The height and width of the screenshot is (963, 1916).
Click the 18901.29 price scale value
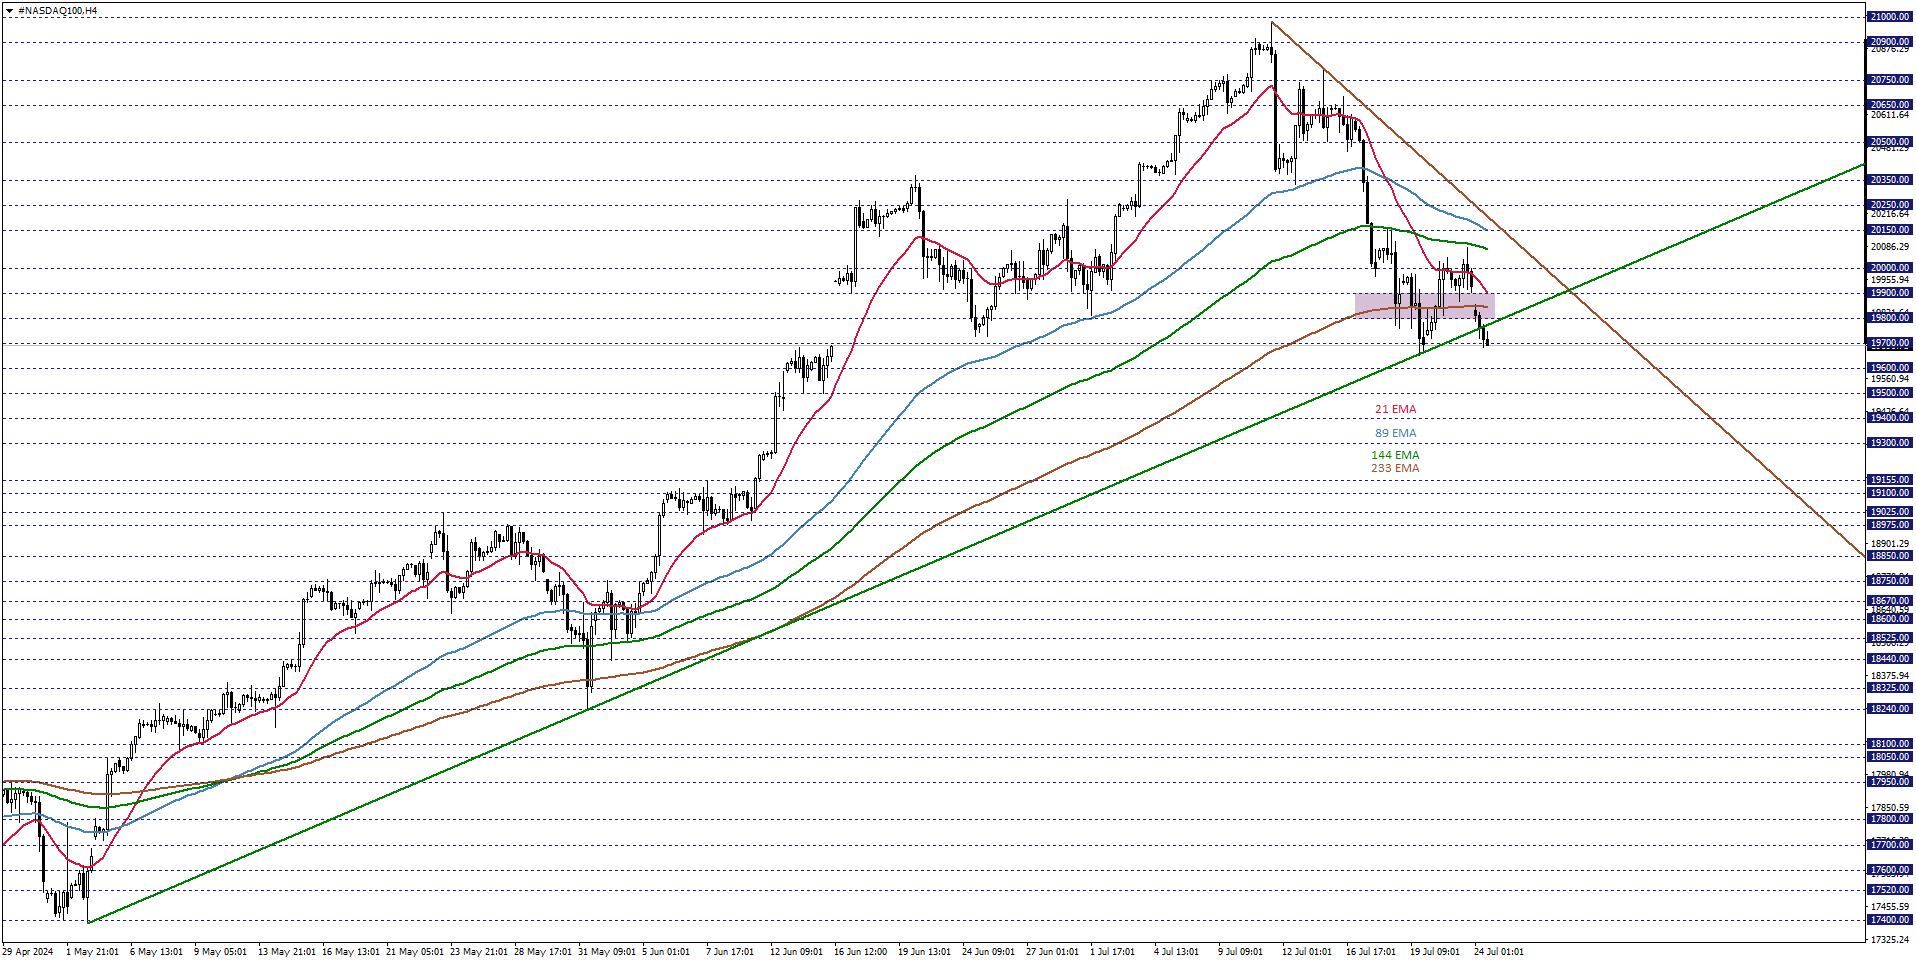(1890, 544)
